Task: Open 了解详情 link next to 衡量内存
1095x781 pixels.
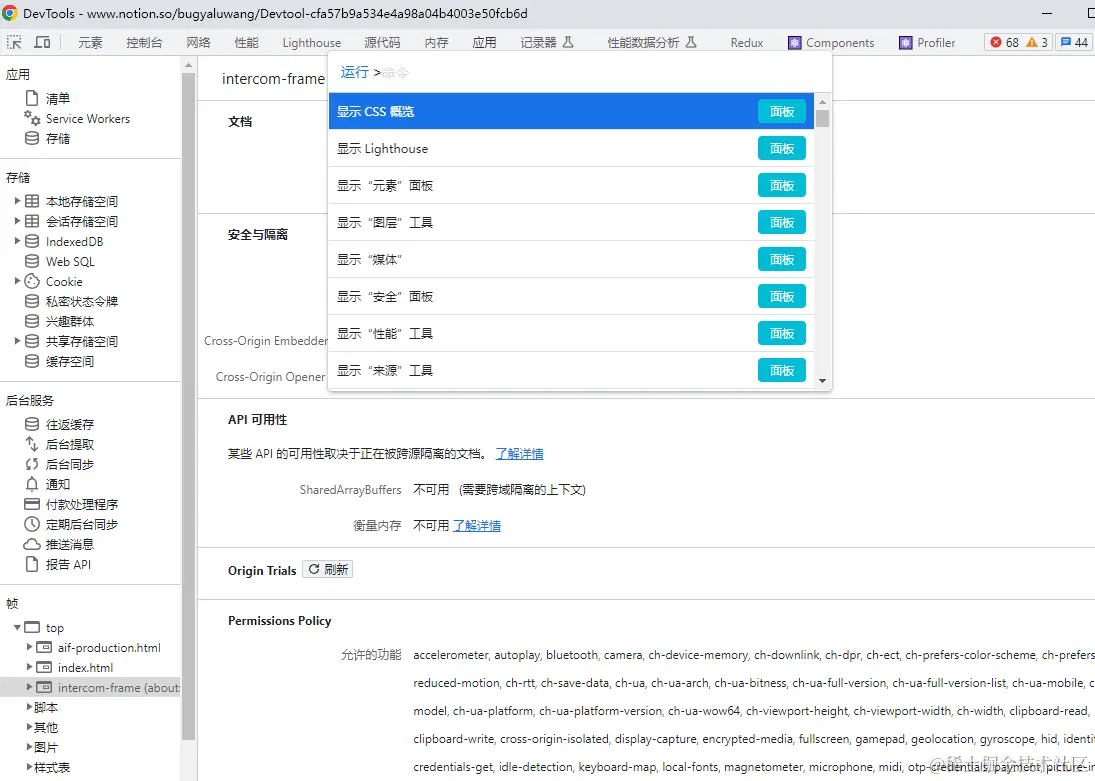Action: click(x=477, y=525)
